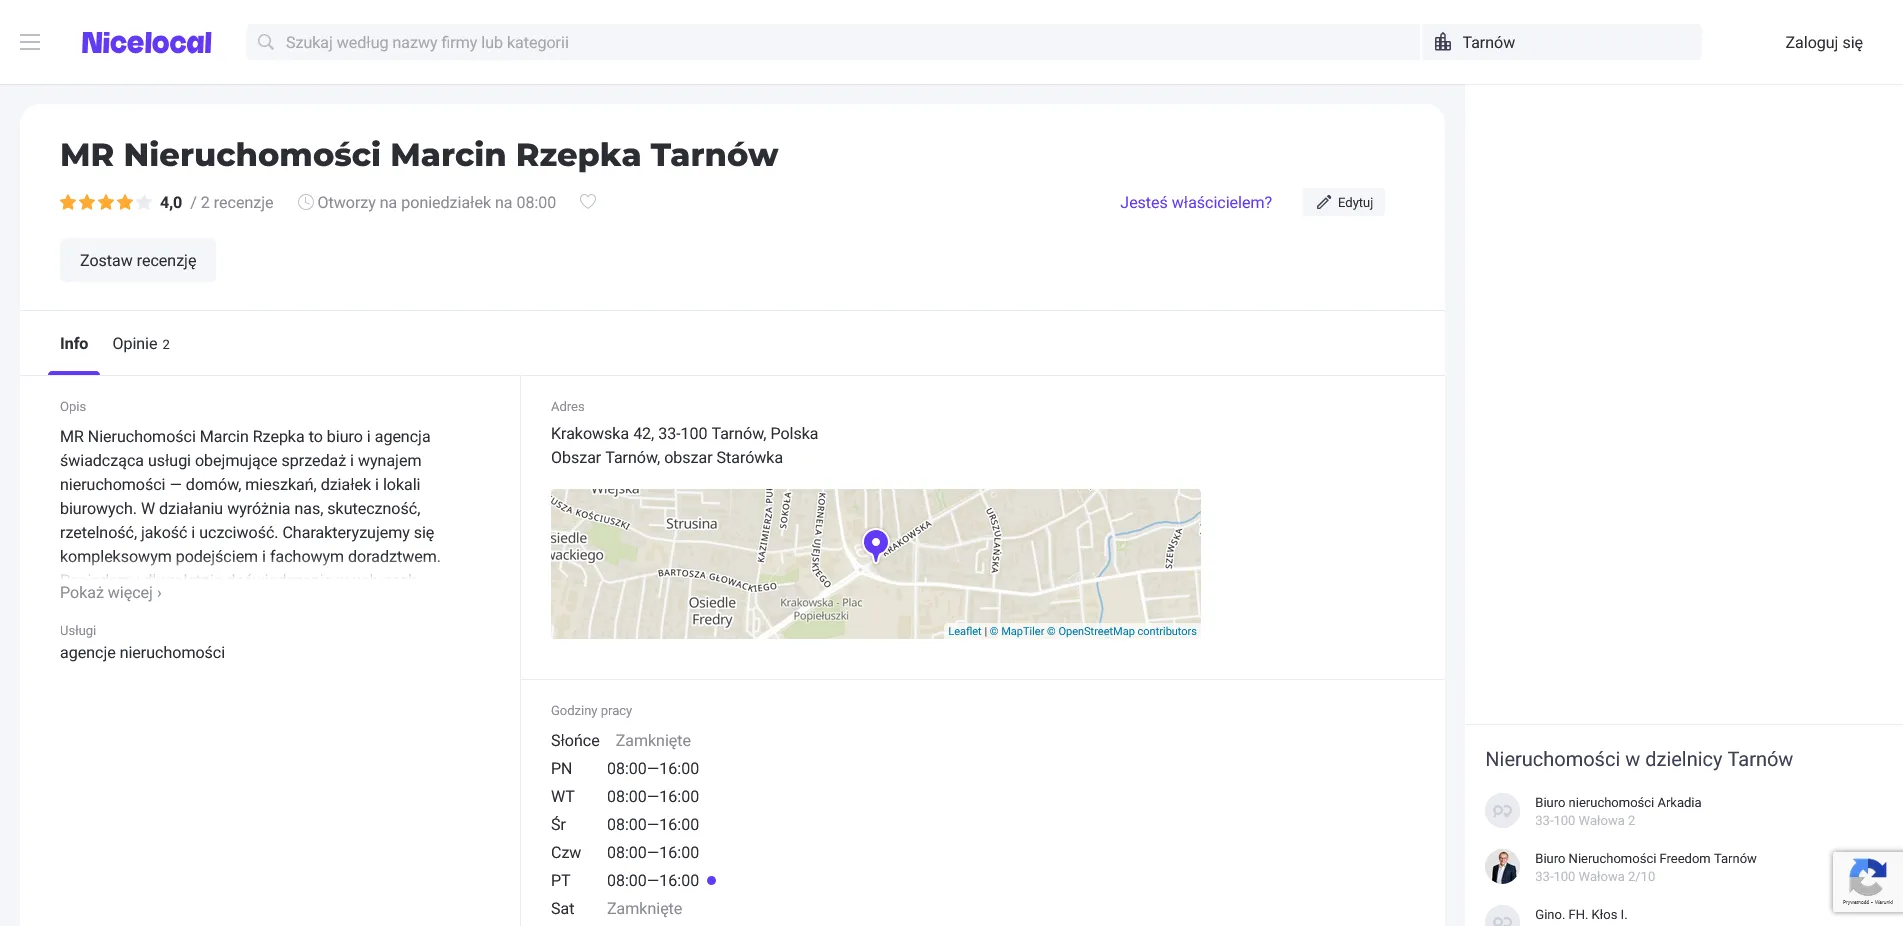Click the WT 08:00—16:00 hours row
Image resolution: width=1903 pixels, height=926 pixels.
pyautogui.click(x=625, y=796)
